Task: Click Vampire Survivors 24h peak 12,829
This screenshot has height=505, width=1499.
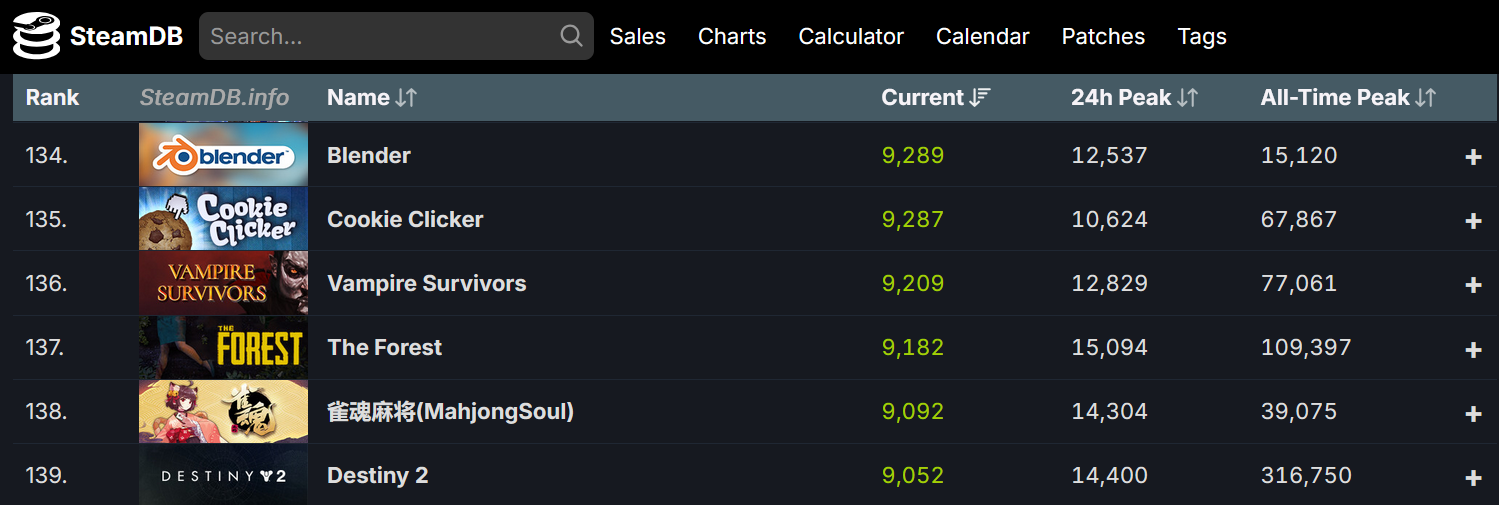Action: [x=1109, y=283]
